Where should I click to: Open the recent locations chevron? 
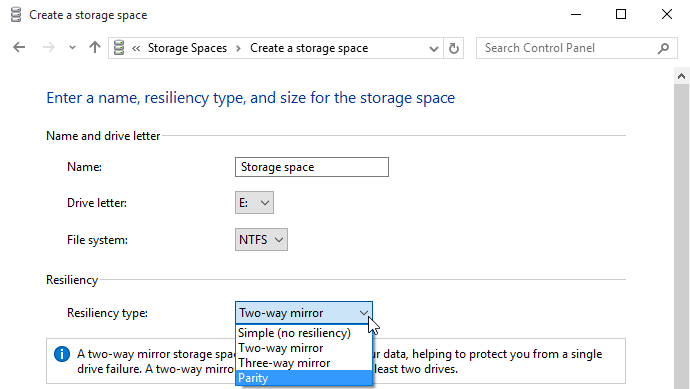pos(72,48)
